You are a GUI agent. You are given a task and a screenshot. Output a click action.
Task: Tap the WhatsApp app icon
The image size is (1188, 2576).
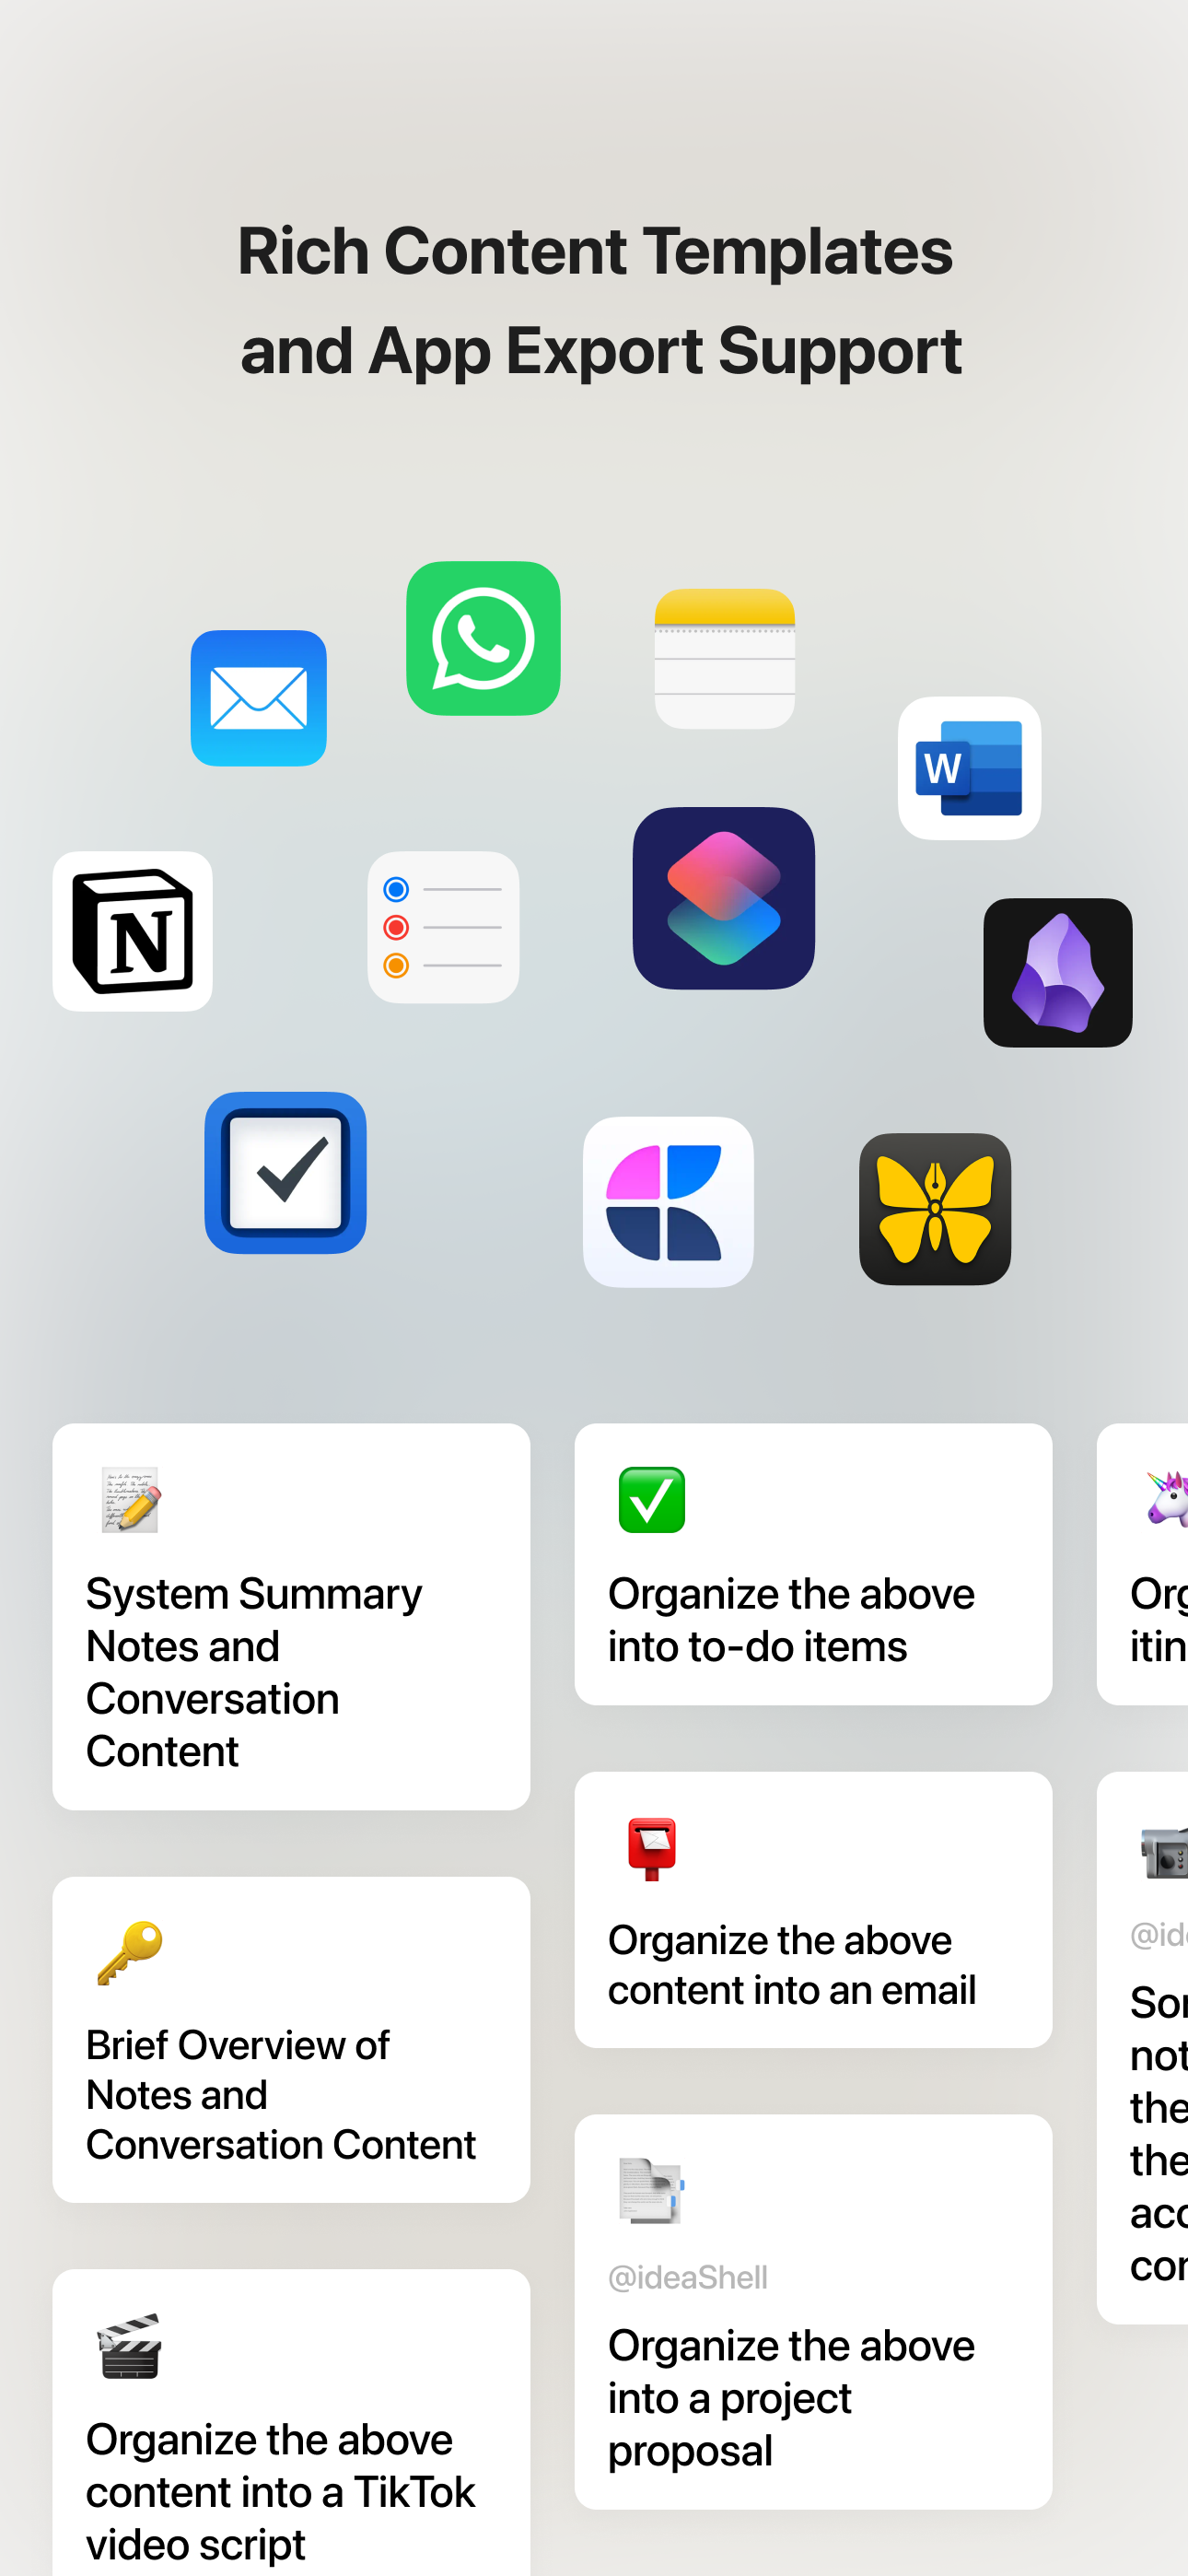[x=483, y=638]
